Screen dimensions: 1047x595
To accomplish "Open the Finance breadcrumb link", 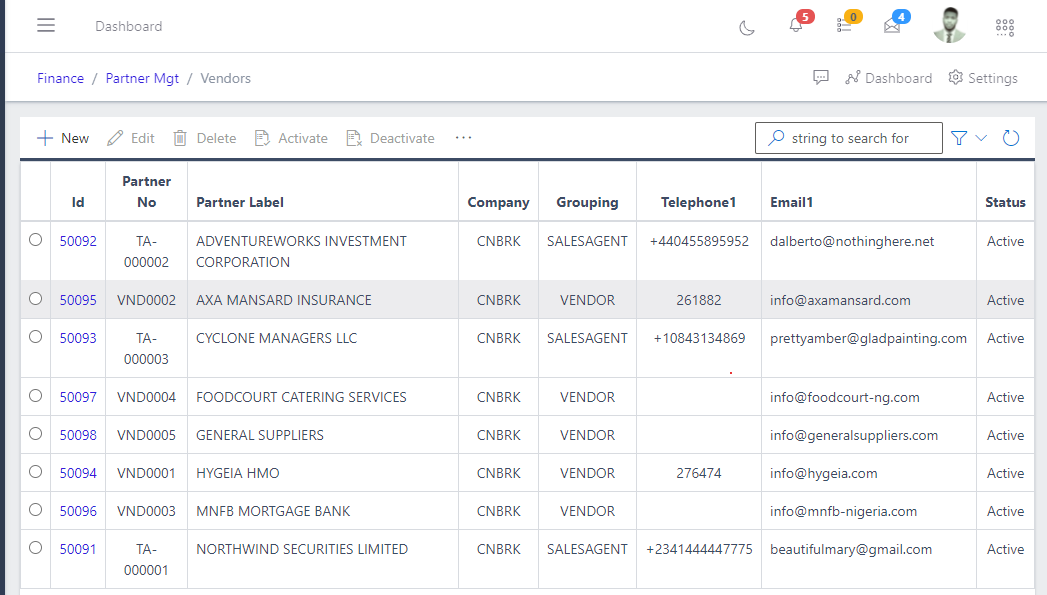I will tap(60, 77).
